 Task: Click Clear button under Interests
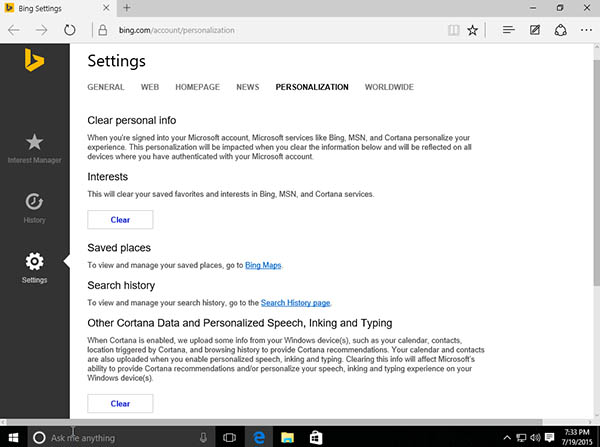click(120, 220)
